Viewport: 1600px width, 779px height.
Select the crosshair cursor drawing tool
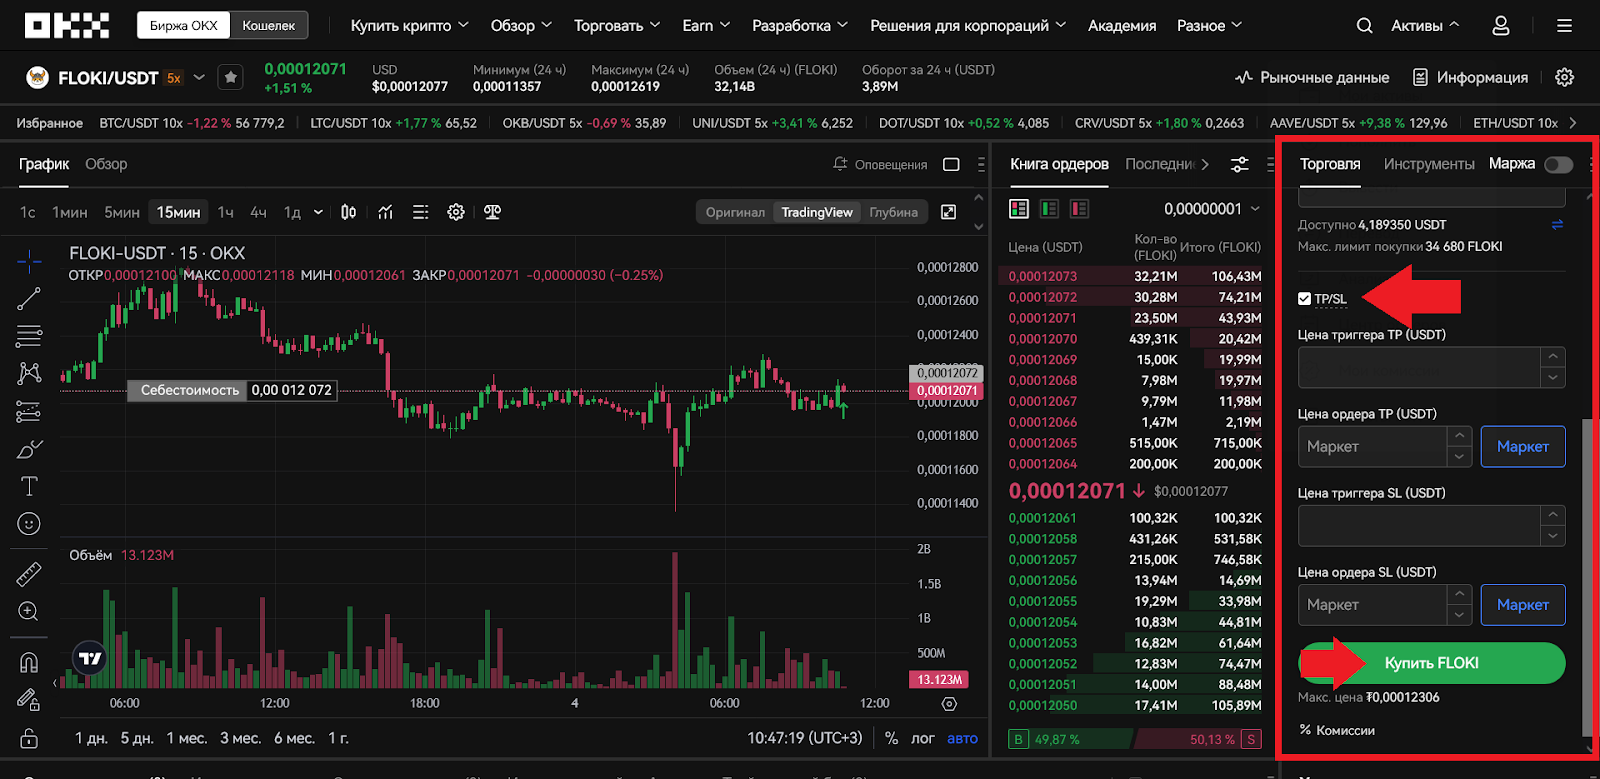pos(29,262)
